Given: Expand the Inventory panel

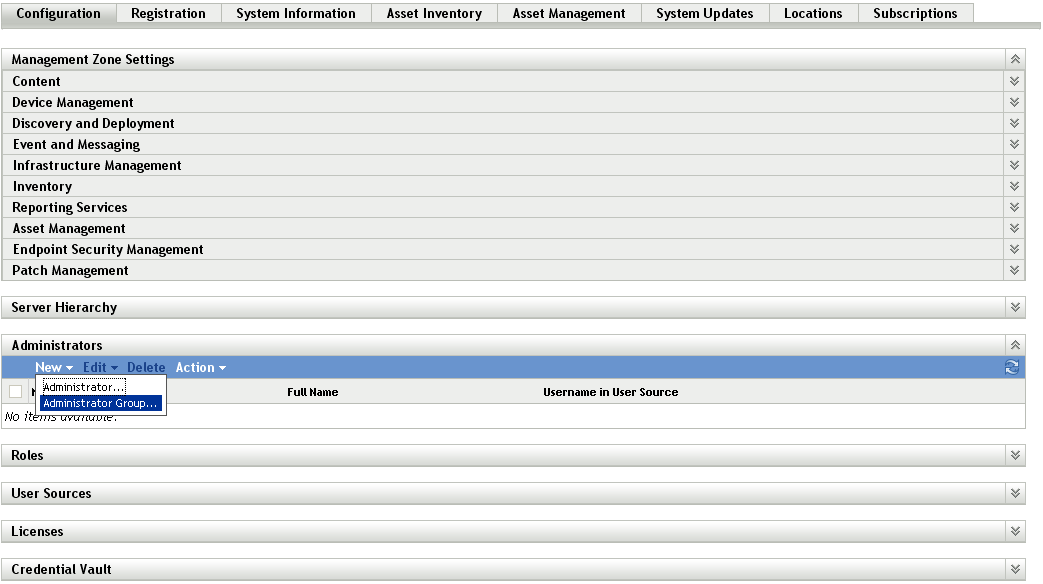Looking at the screenshot, I should 1013,186.
